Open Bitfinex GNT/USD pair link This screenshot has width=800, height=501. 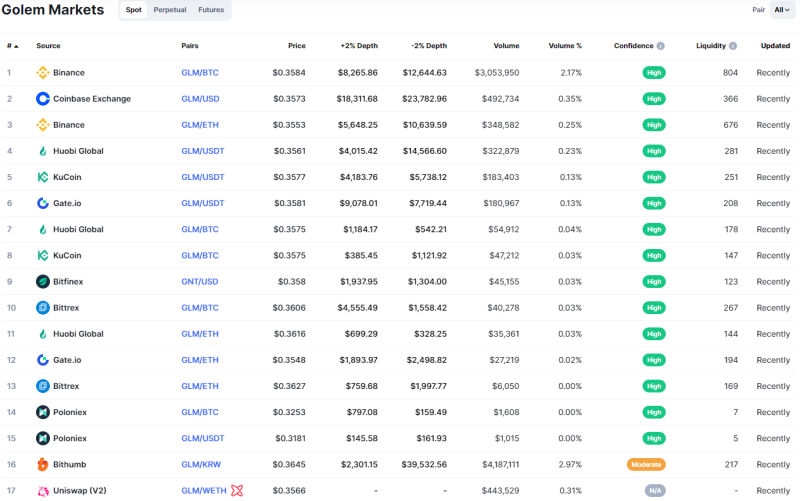point(200,281)
